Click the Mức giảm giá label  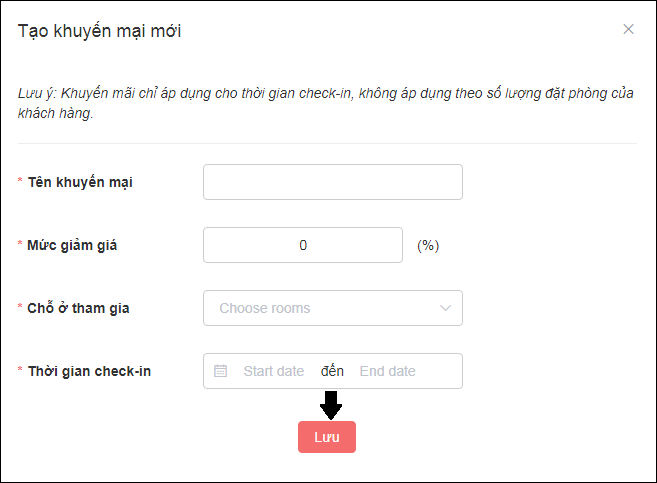(x=72, y=245)
